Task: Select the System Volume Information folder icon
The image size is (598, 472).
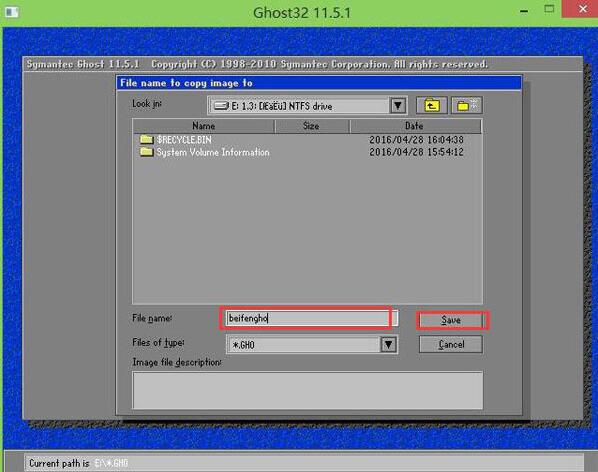Action: [146, 152]
